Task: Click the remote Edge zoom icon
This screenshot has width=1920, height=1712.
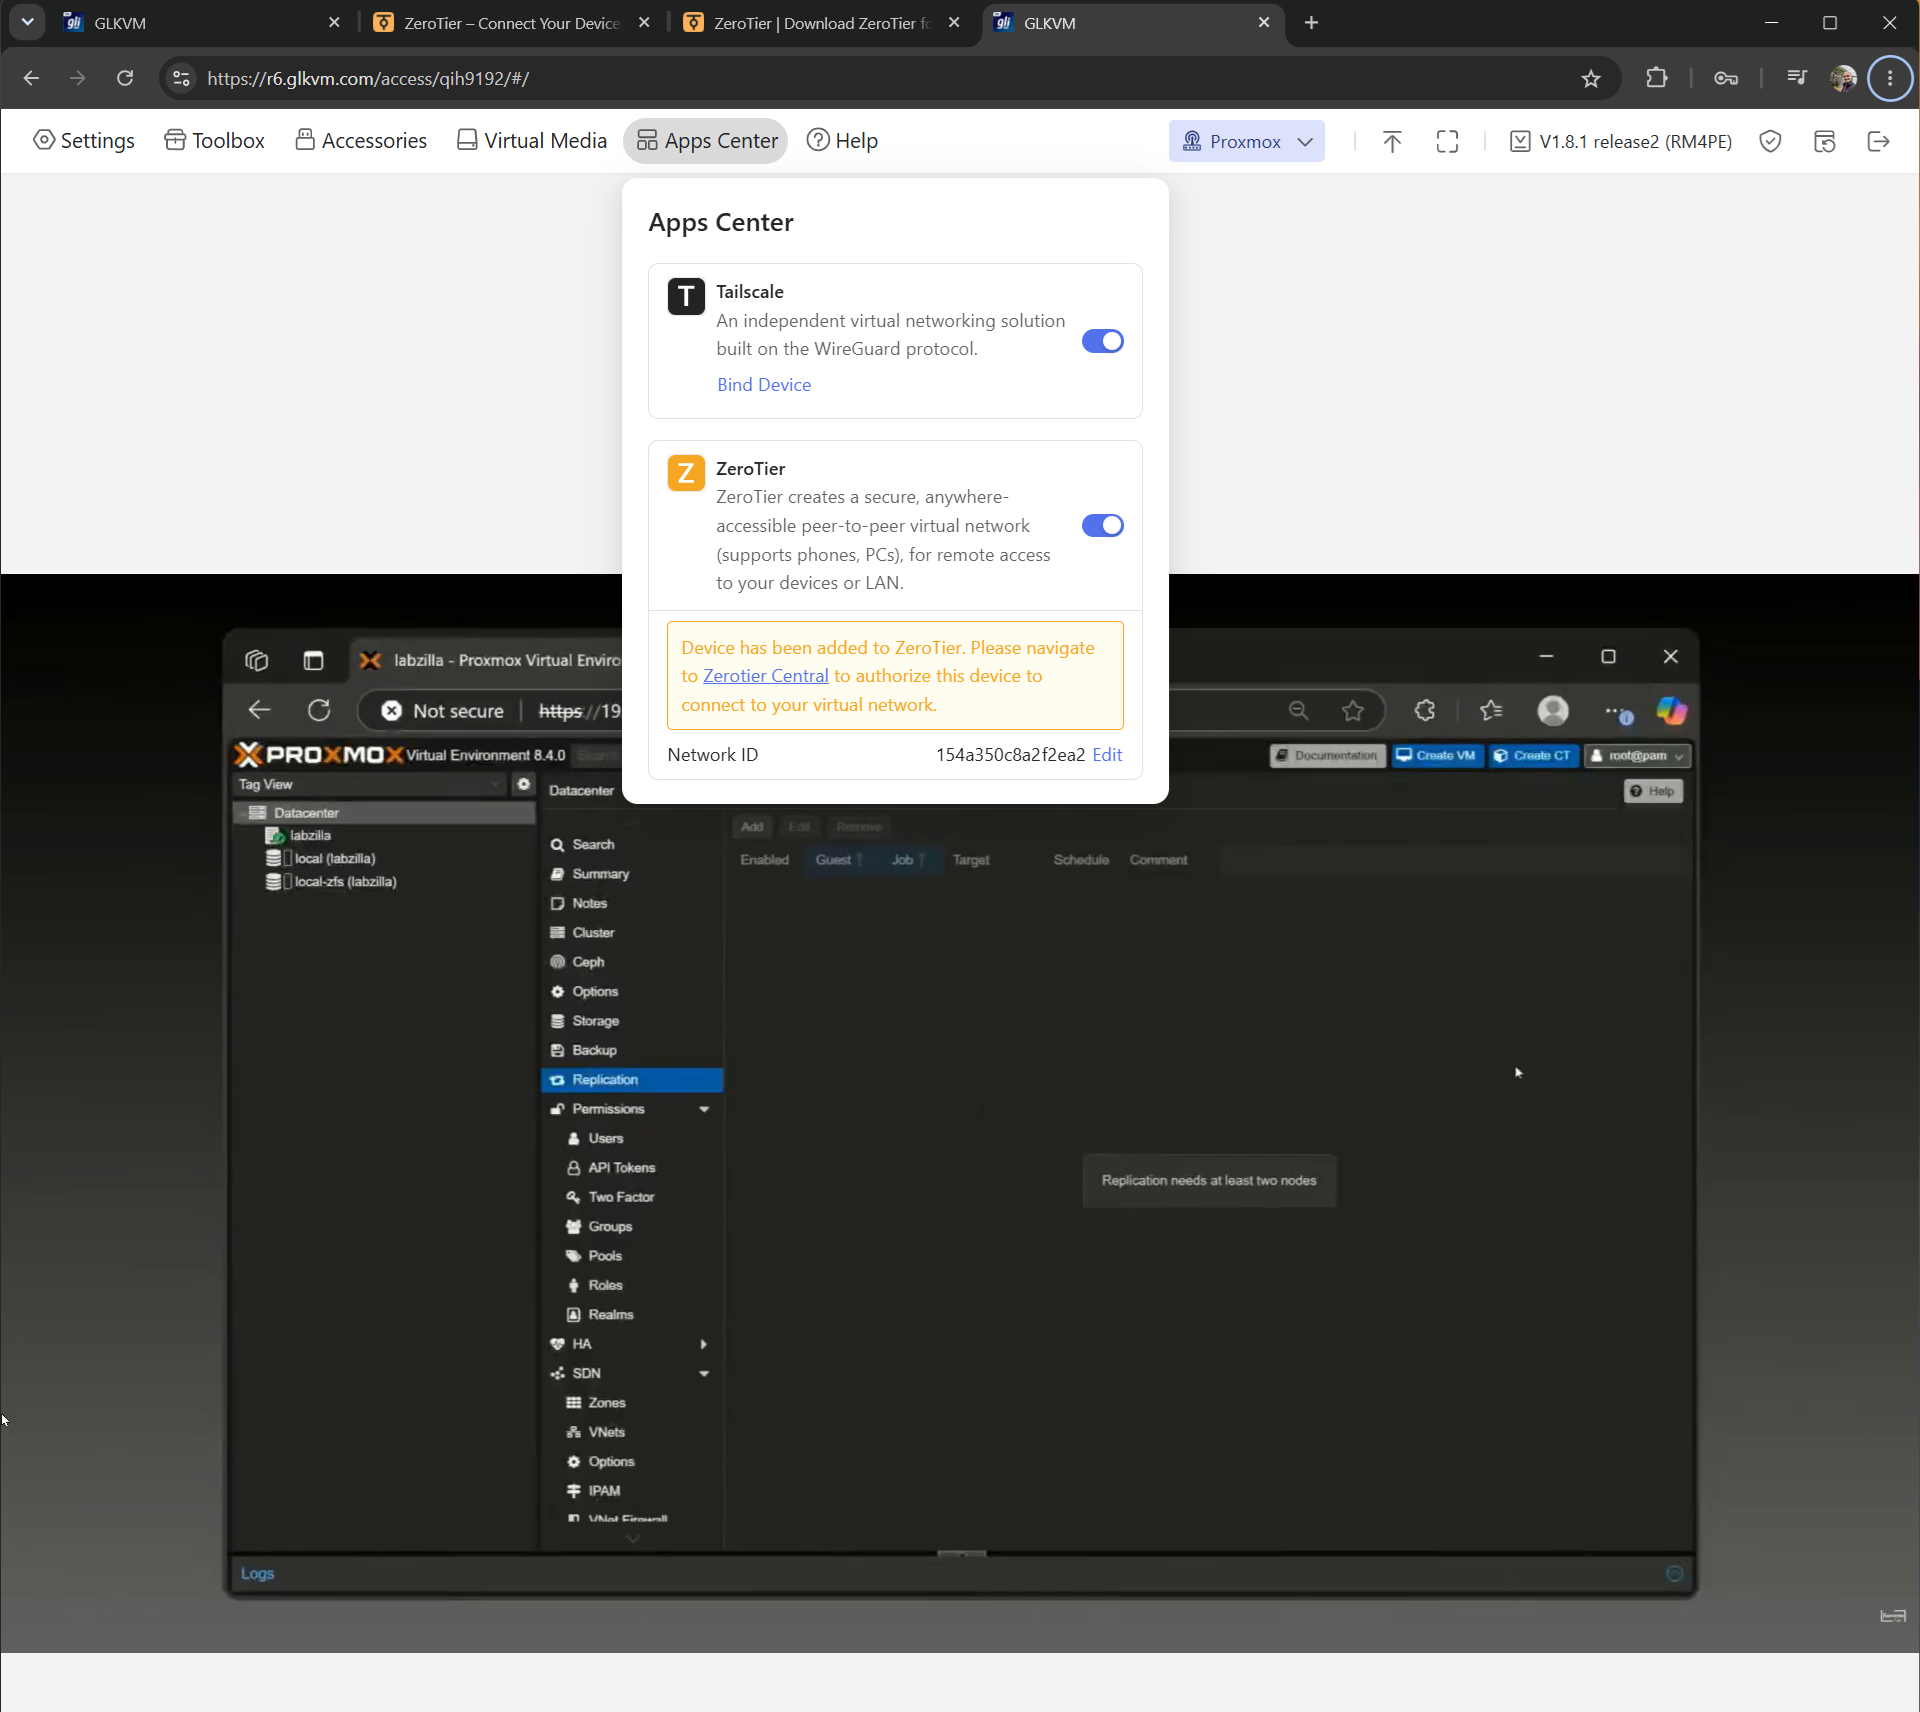Action: pos(1298,711)
